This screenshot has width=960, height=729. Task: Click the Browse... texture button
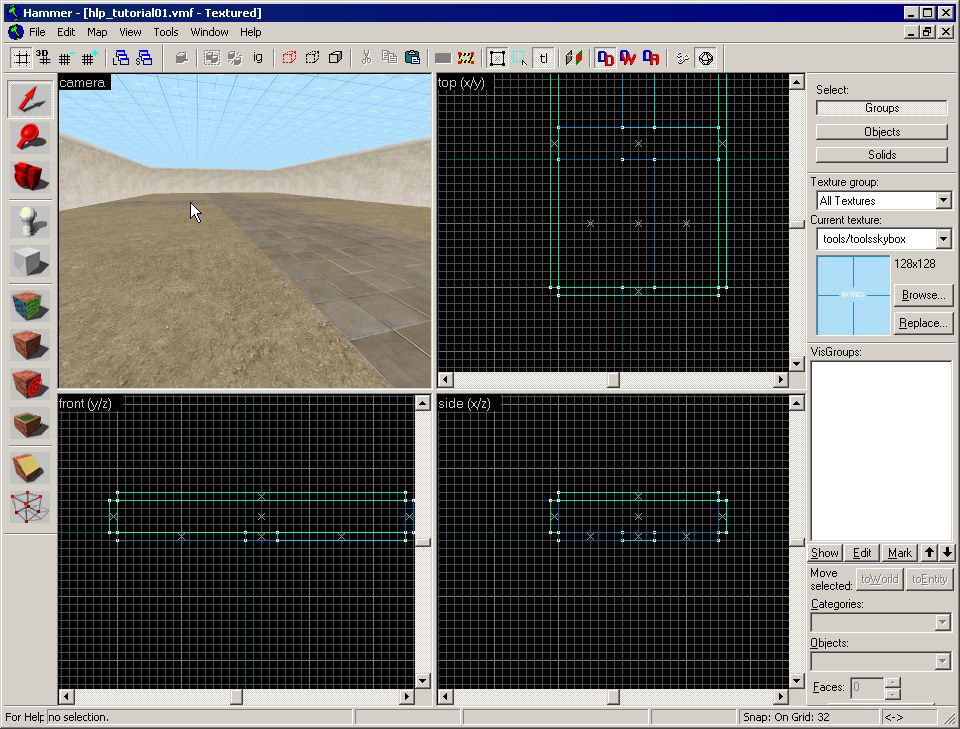pos(923,295)
